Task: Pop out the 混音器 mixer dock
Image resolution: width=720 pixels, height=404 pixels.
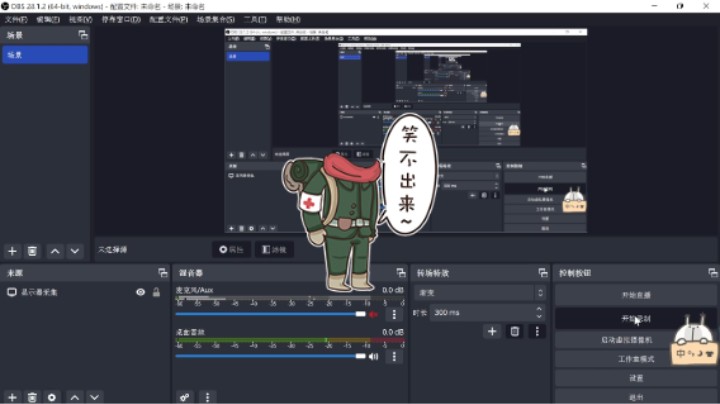Action: click(401, 273)
